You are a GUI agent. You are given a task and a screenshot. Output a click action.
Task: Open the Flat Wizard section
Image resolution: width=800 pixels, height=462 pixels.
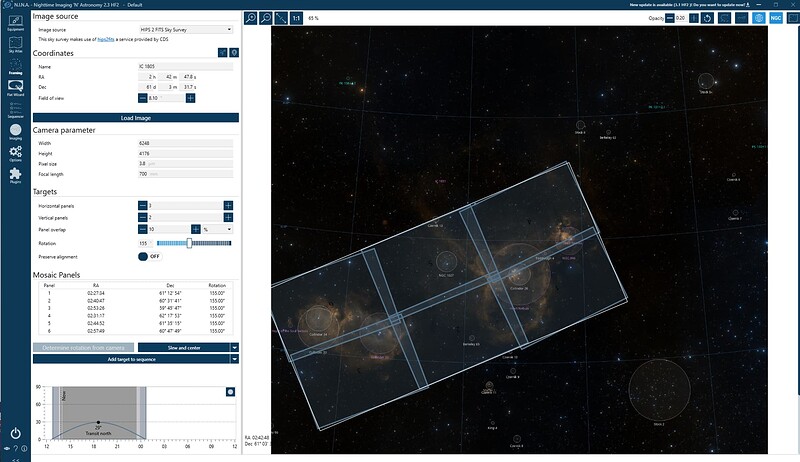coord(15,88)
